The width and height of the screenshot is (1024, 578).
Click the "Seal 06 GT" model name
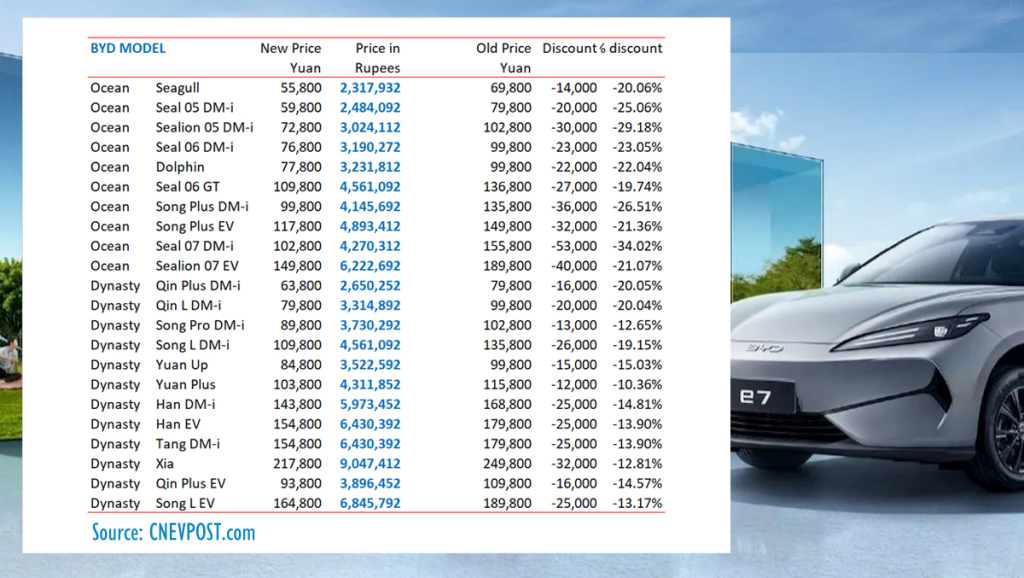click(187, 187)
